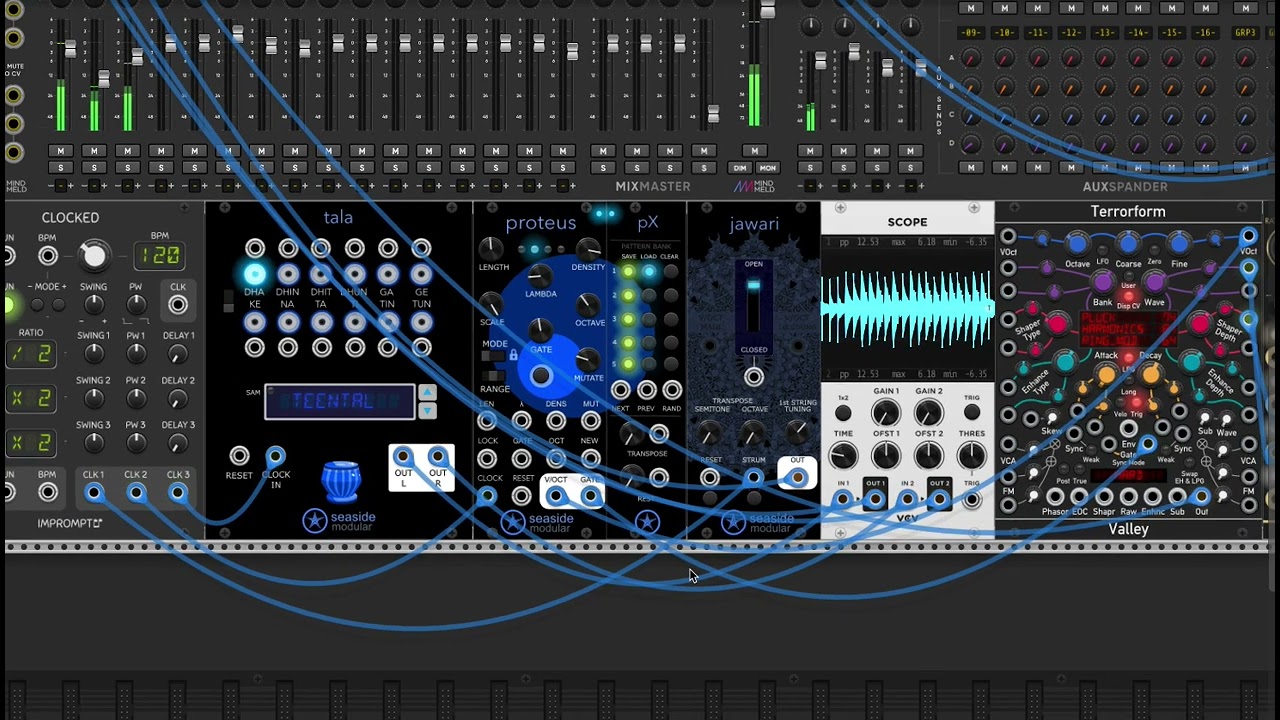Click the IN 2 jack on Scope
The image size is (1280, 720).
pos(907,499)
